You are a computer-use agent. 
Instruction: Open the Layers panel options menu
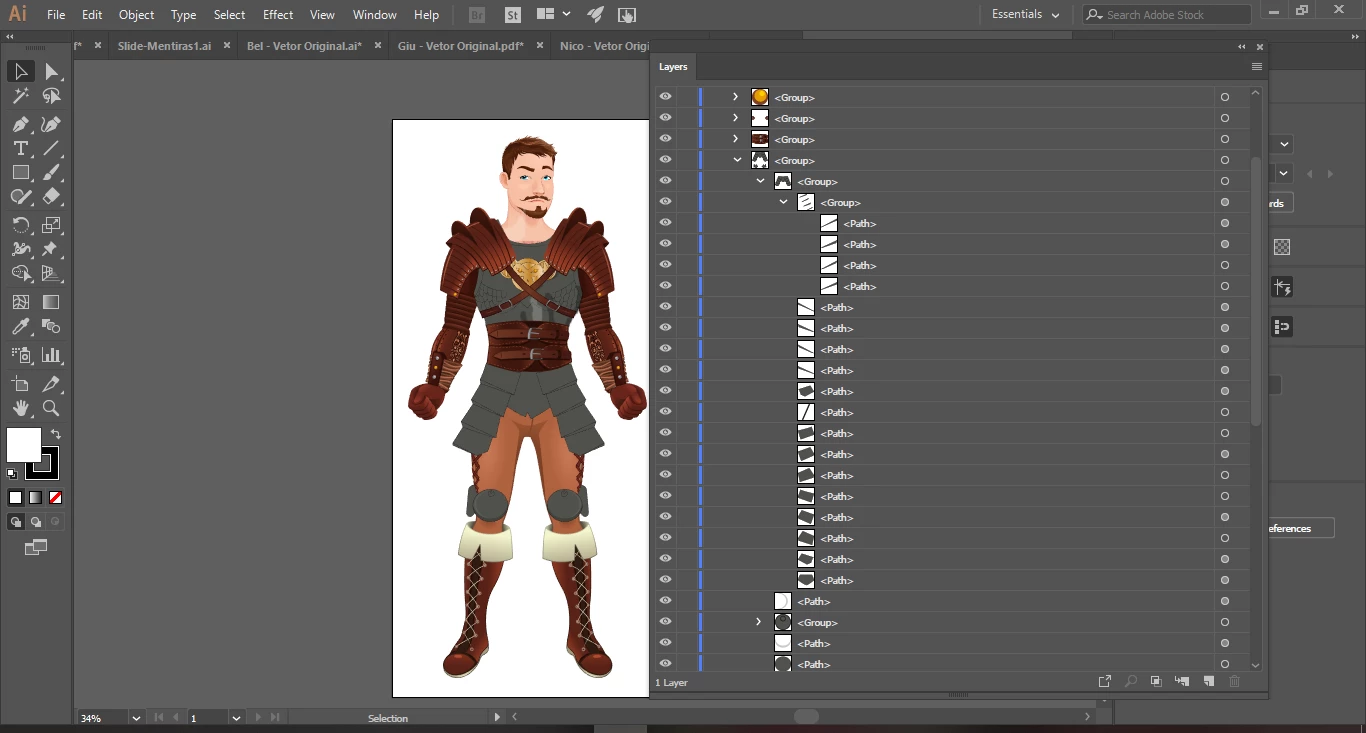click(1256, 67)
